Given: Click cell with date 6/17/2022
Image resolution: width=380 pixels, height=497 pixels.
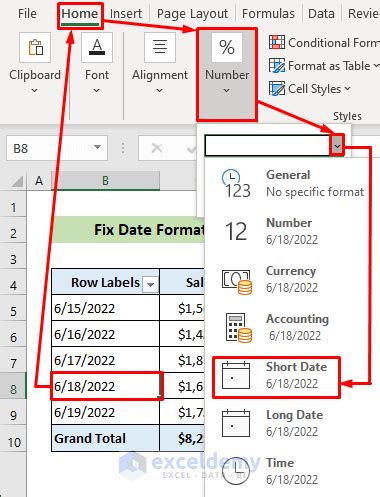Looking at the screenshot, I should coord(105,360).
